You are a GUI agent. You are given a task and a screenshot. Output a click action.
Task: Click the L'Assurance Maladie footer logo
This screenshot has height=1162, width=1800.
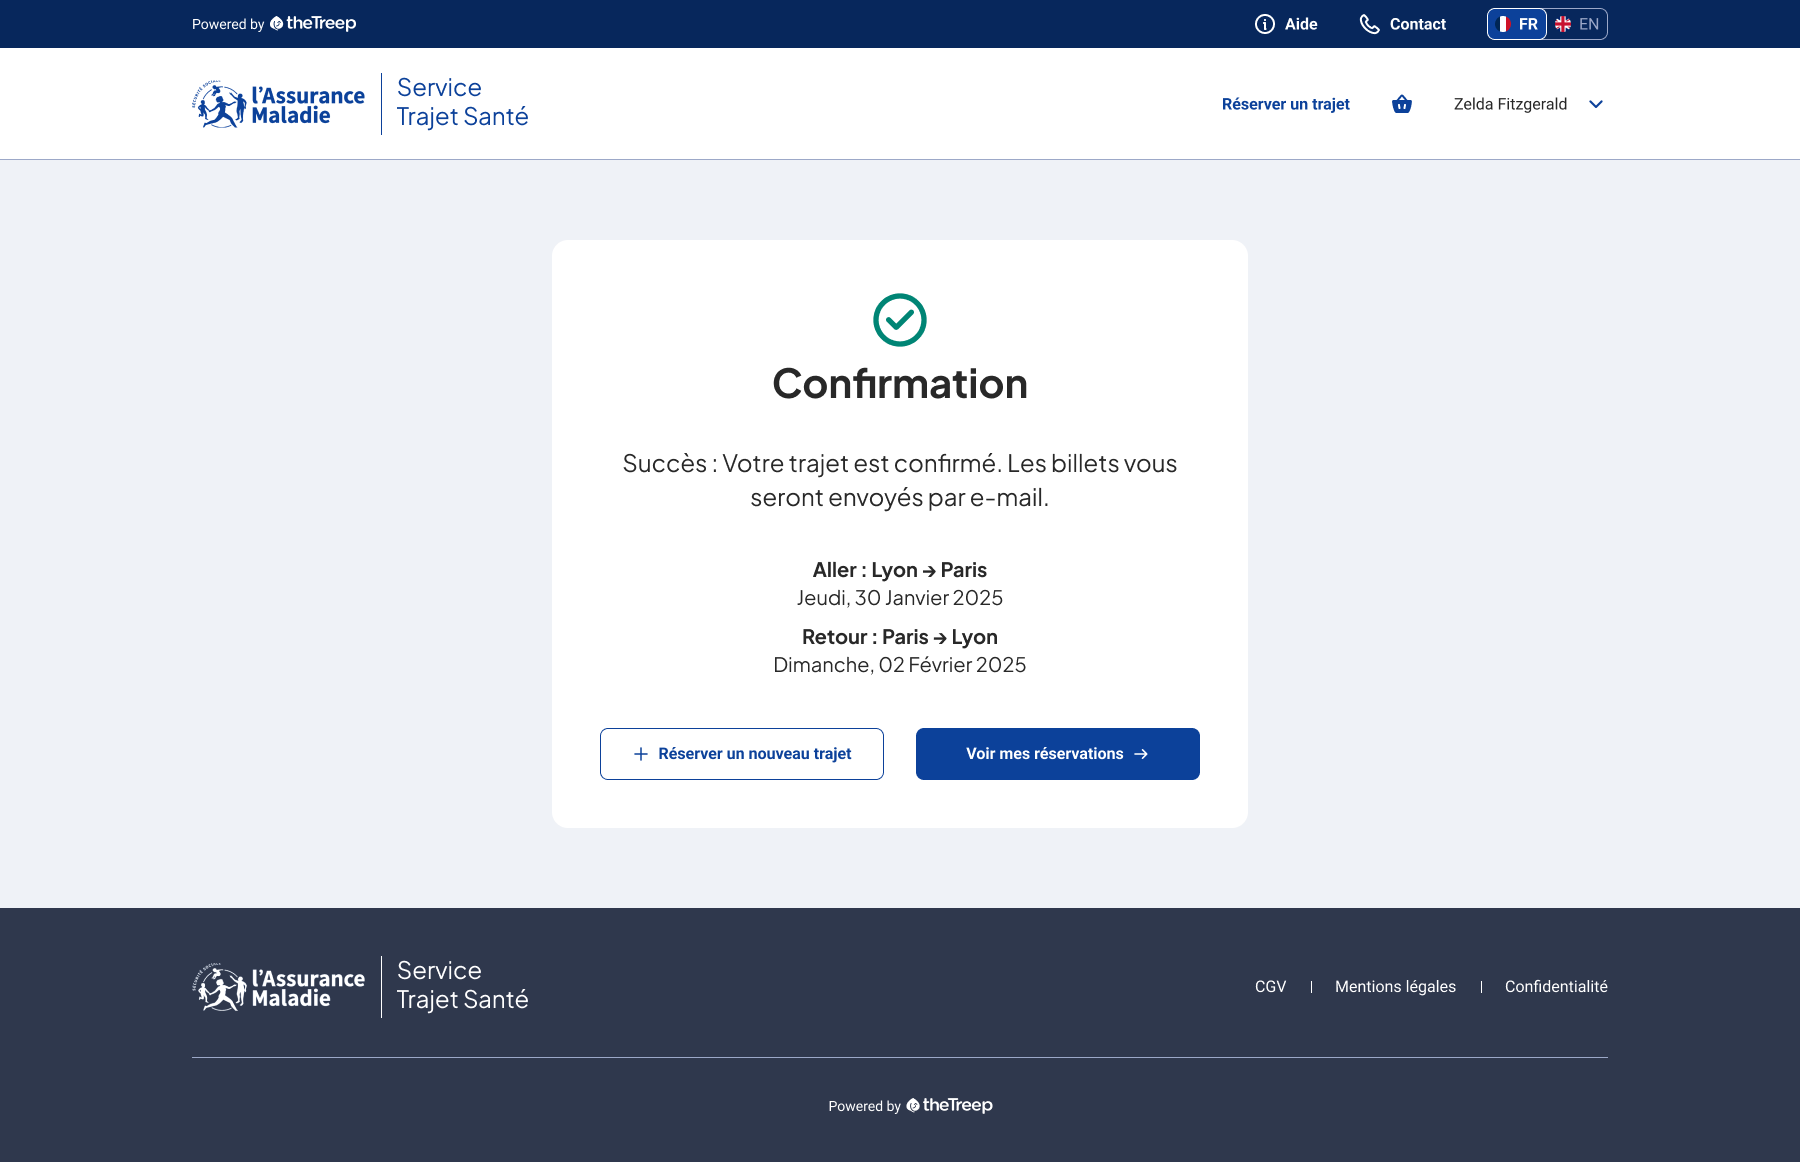[x=279, y=987]
